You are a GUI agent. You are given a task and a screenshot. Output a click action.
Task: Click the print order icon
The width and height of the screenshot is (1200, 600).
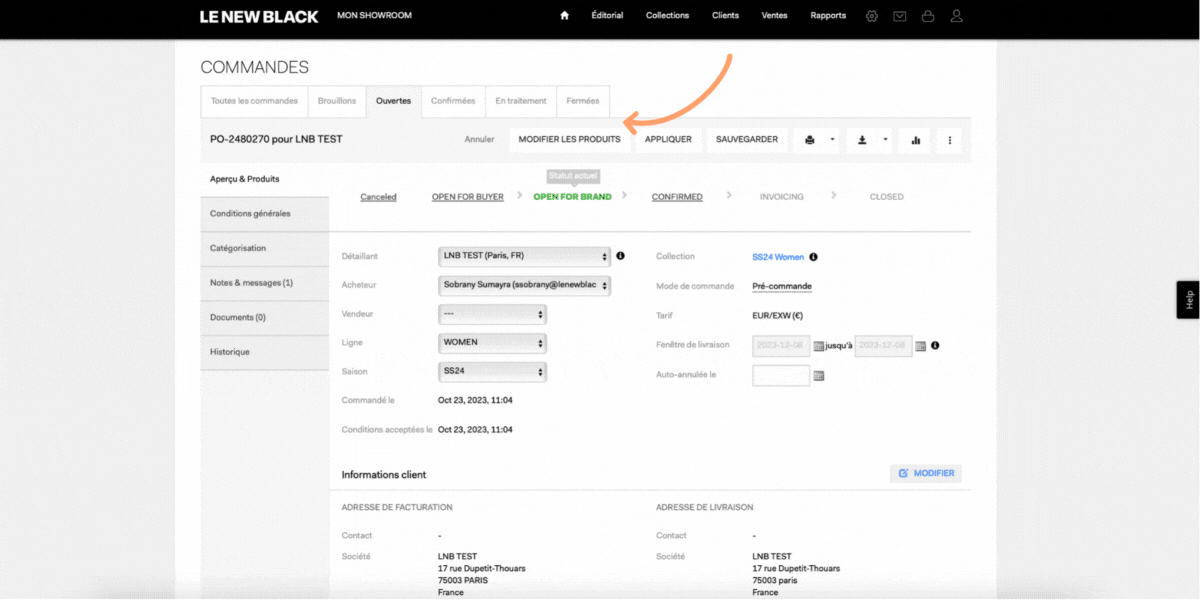click(x=809, y=140)
